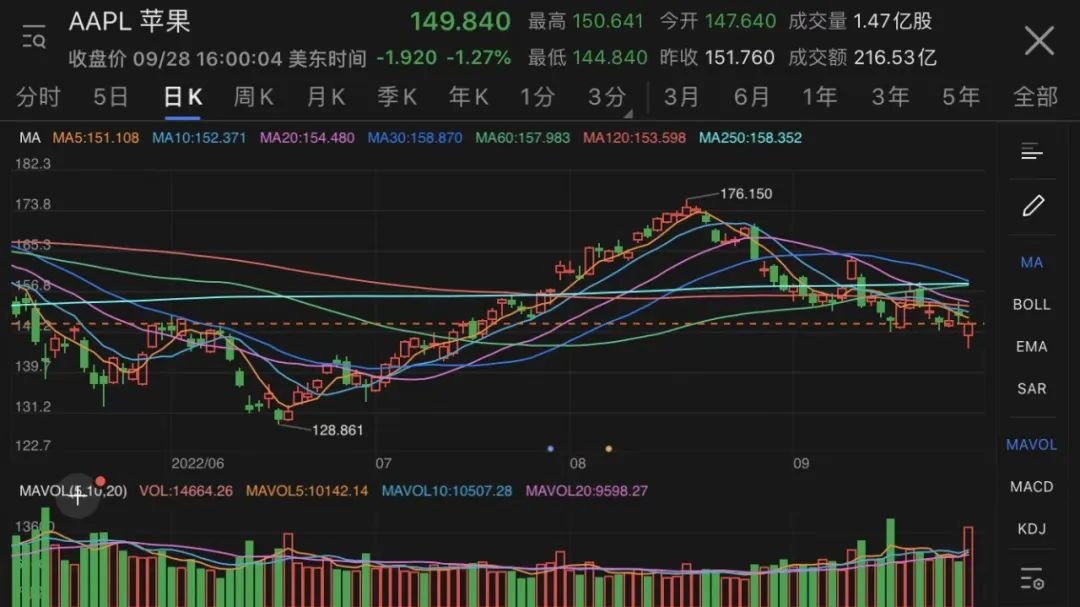Screen dimensions: 1080x607
Task: Click the current price 149.840
Action: coord(460,21)
